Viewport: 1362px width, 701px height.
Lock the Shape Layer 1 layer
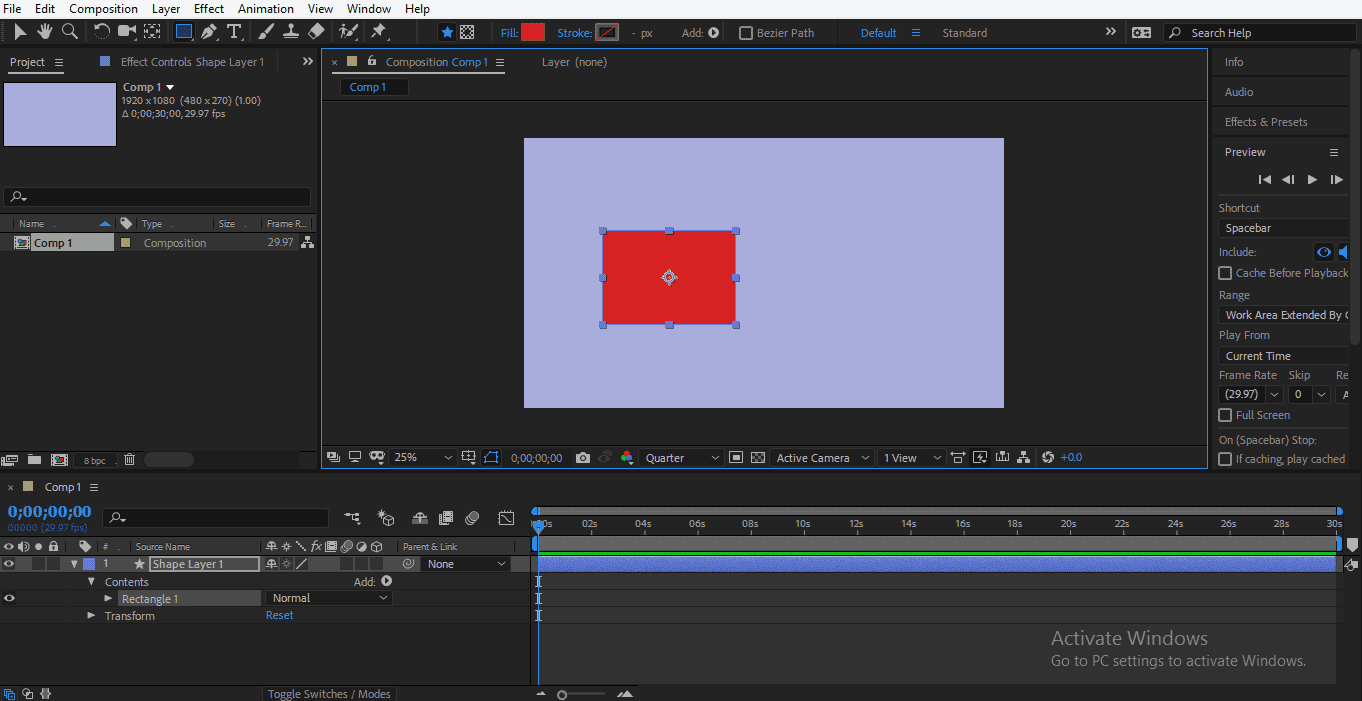click(x=53, y=563)
